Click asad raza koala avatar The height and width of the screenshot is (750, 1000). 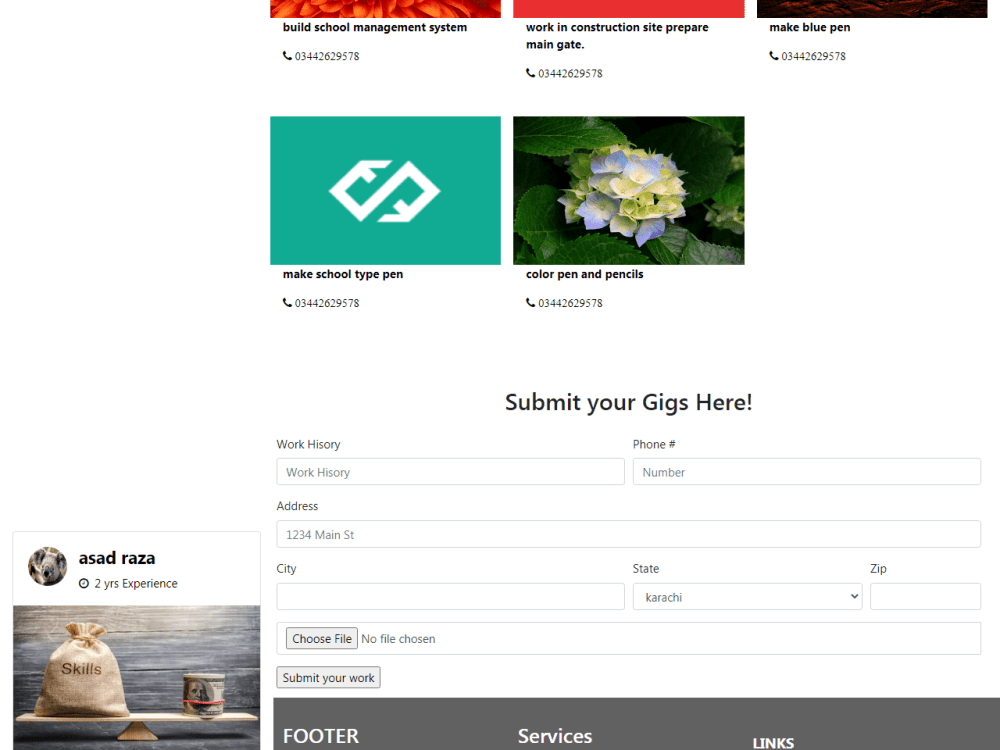tap(47, 566)
